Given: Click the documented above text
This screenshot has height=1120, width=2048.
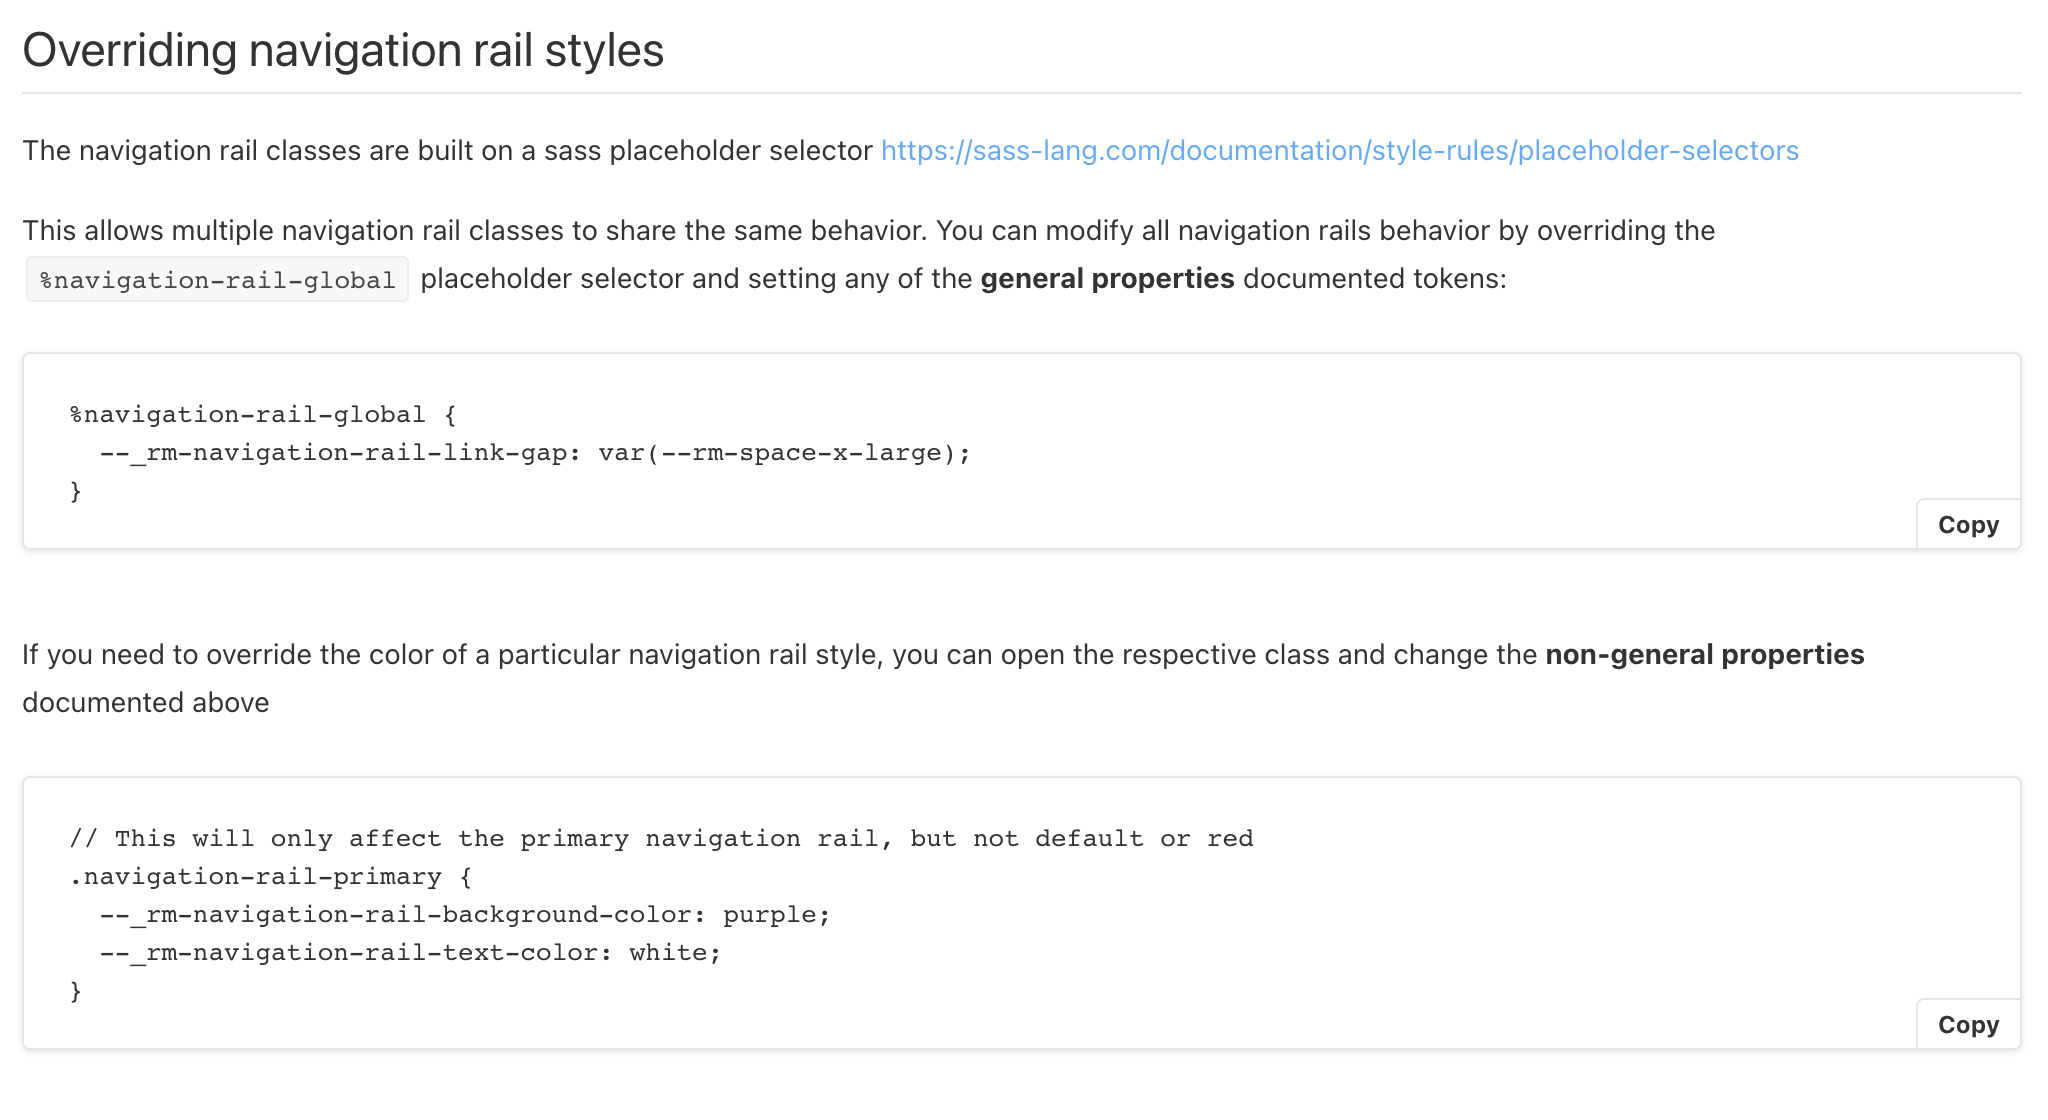Looking at the screenshot, I should pyautogui.click(x=146, y=703).
